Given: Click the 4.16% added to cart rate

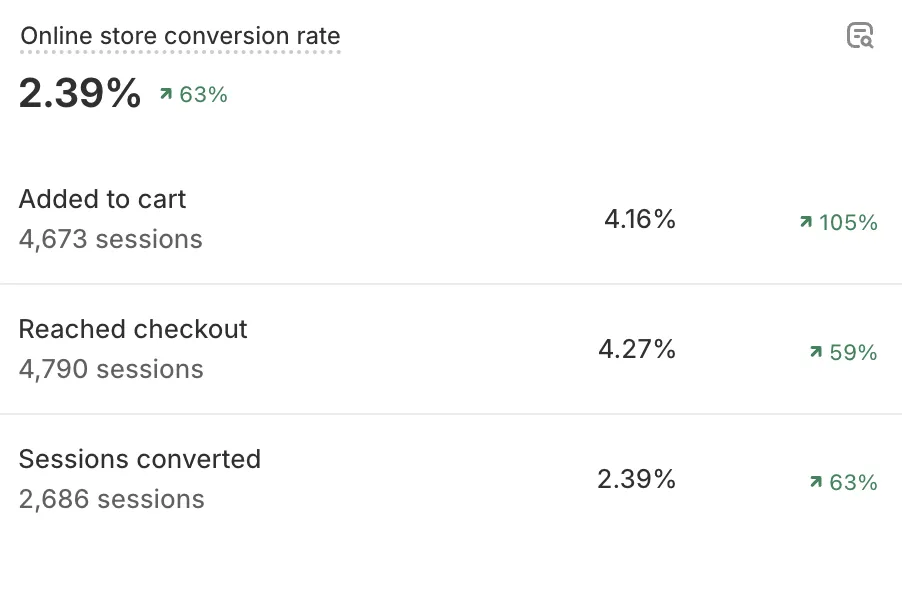Looking at the screenshot, I should coord(640,219).
